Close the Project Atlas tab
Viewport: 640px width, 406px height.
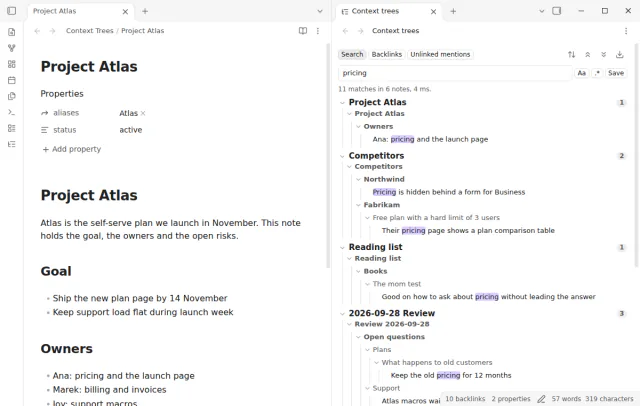point(125,12)
